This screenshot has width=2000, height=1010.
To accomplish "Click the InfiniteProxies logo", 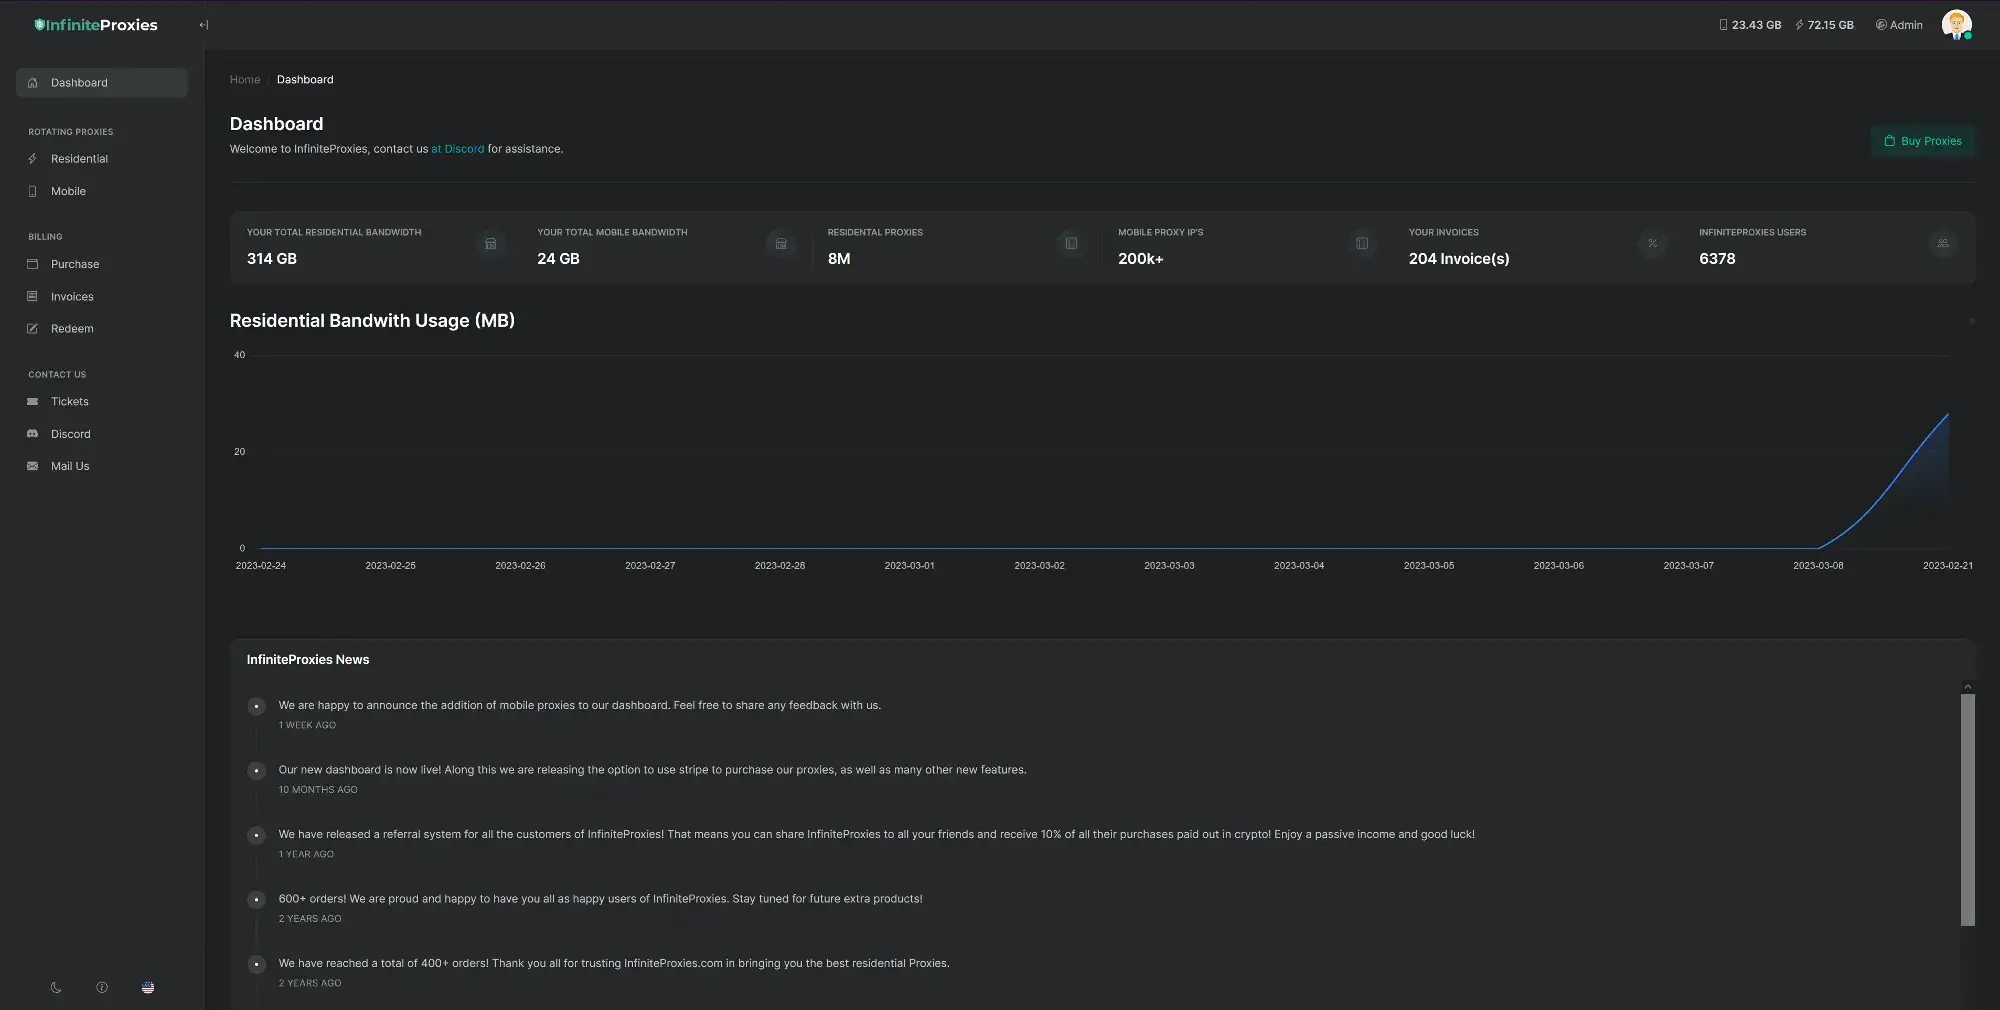I will tap(96, 25).
